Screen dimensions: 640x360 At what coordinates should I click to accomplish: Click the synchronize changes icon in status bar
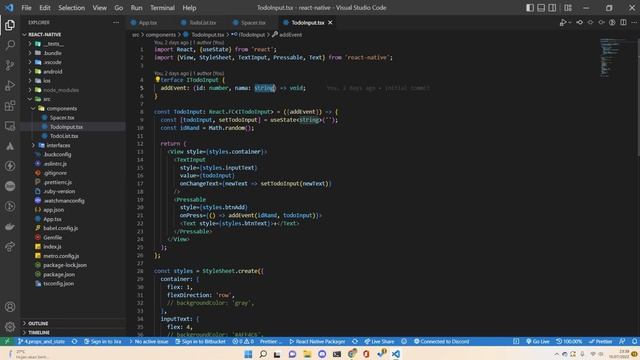coord(74,341)
